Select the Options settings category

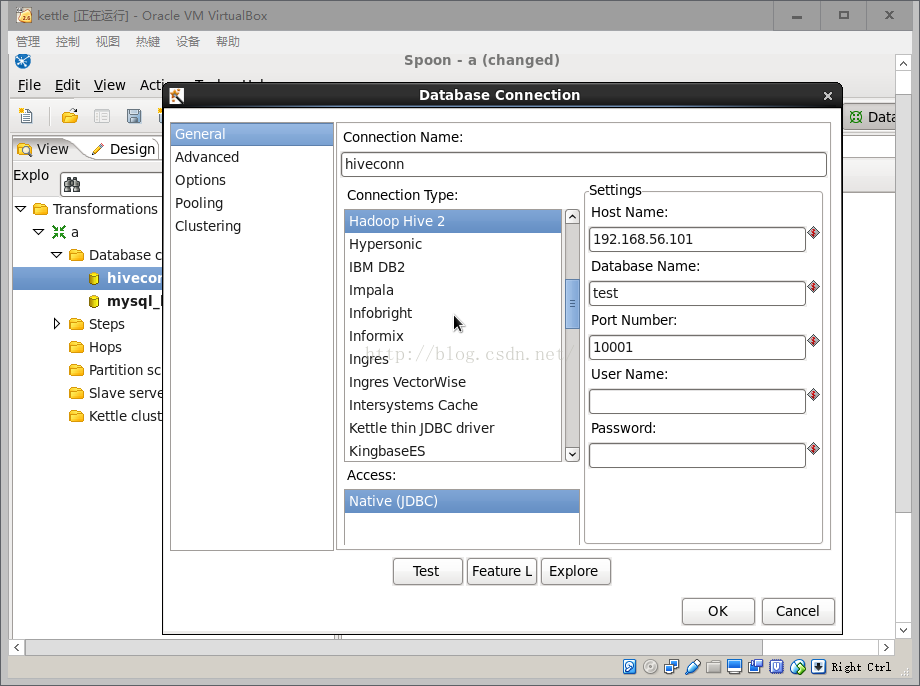coord(252,180)
